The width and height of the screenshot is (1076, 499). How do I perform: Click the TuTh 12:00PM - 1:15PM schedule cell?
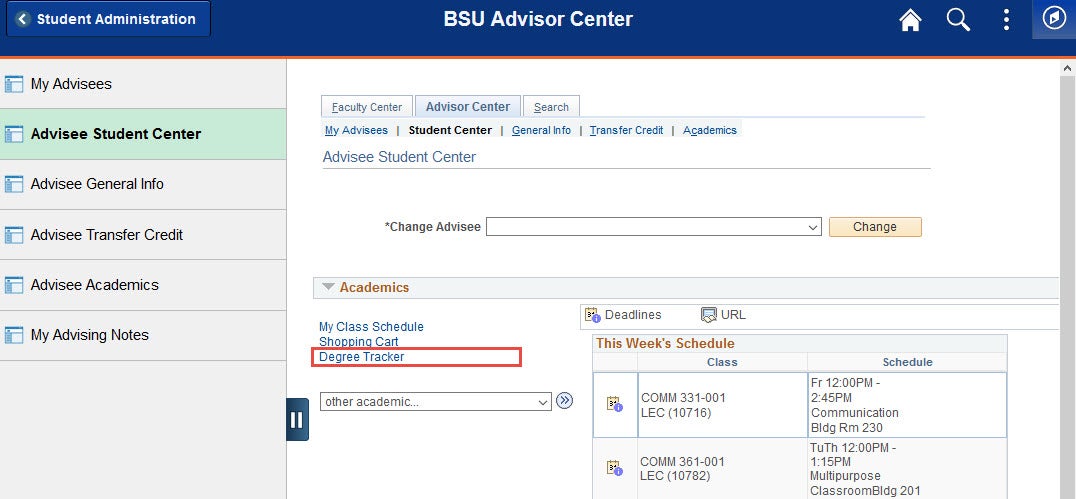tap(907, 469)
